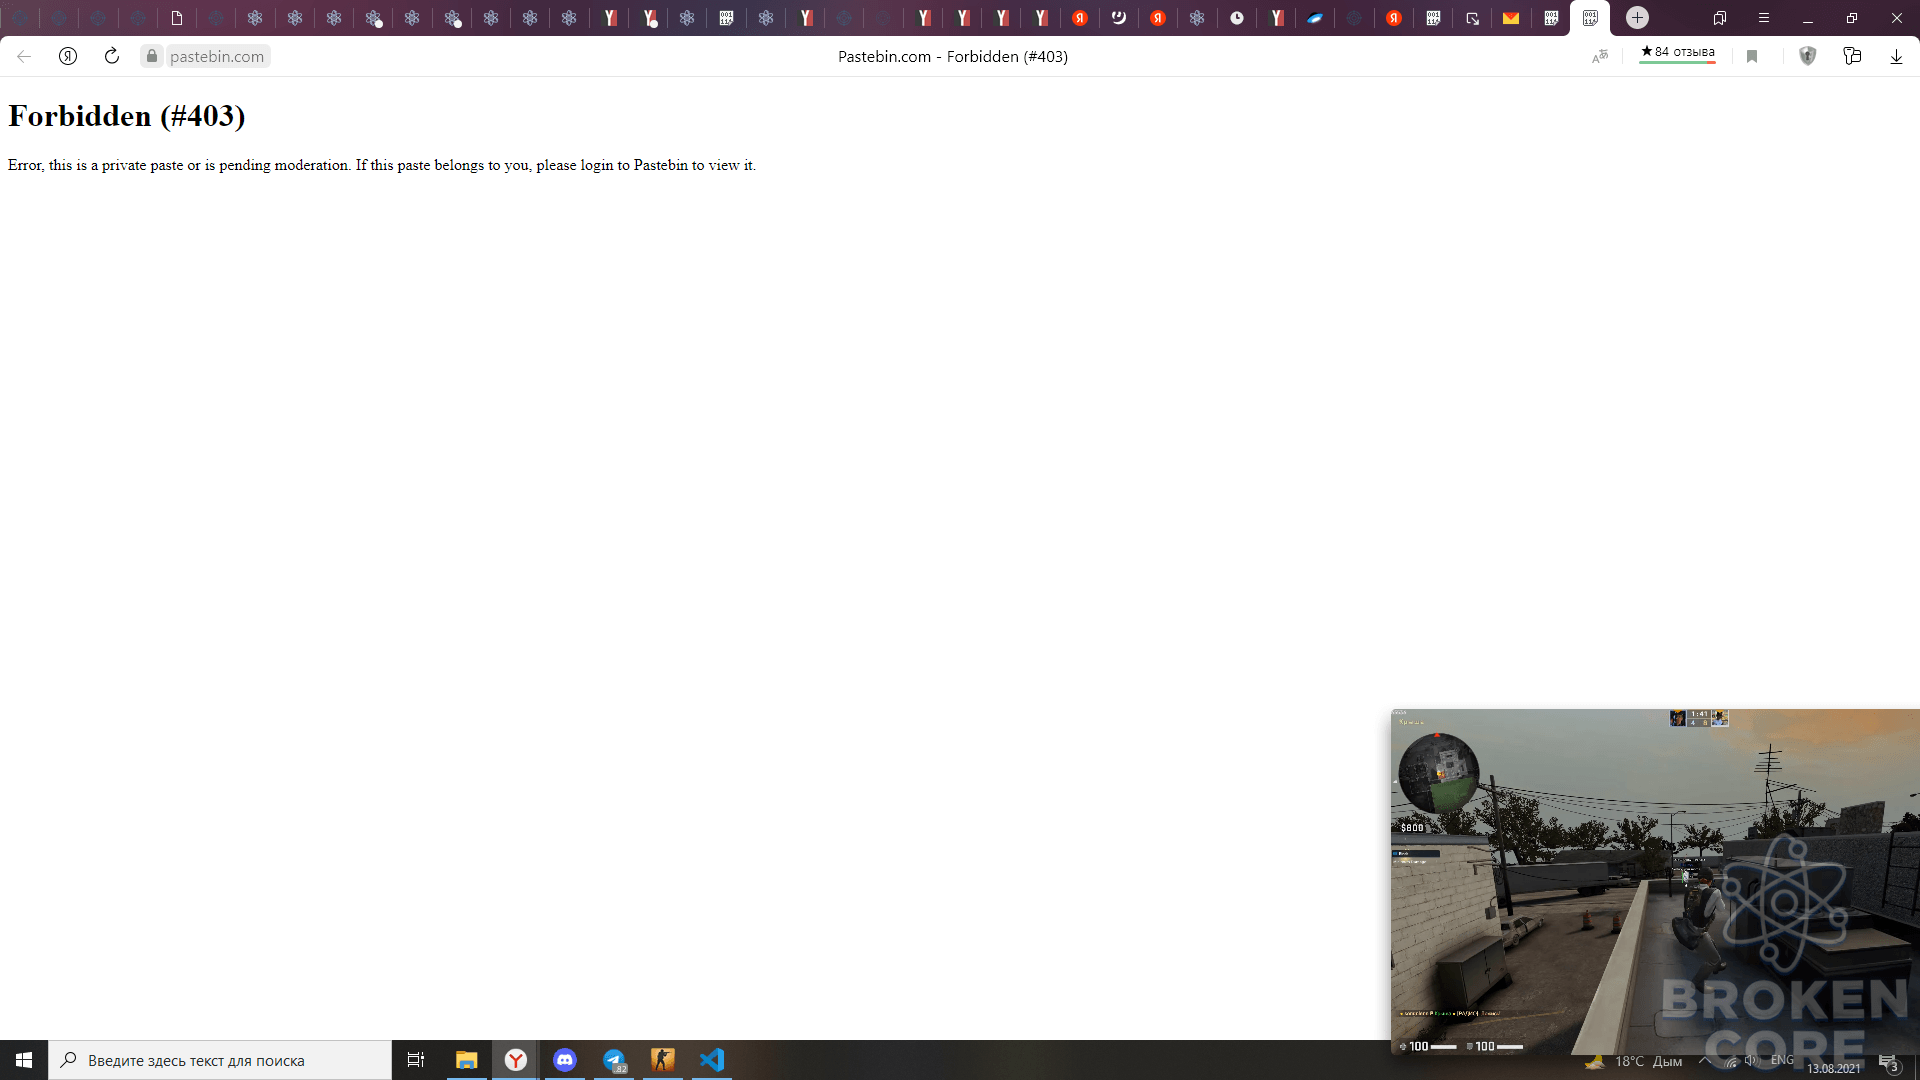
Task: Bookmark this page with the flag icon
Action: [x=1752, y=57]
